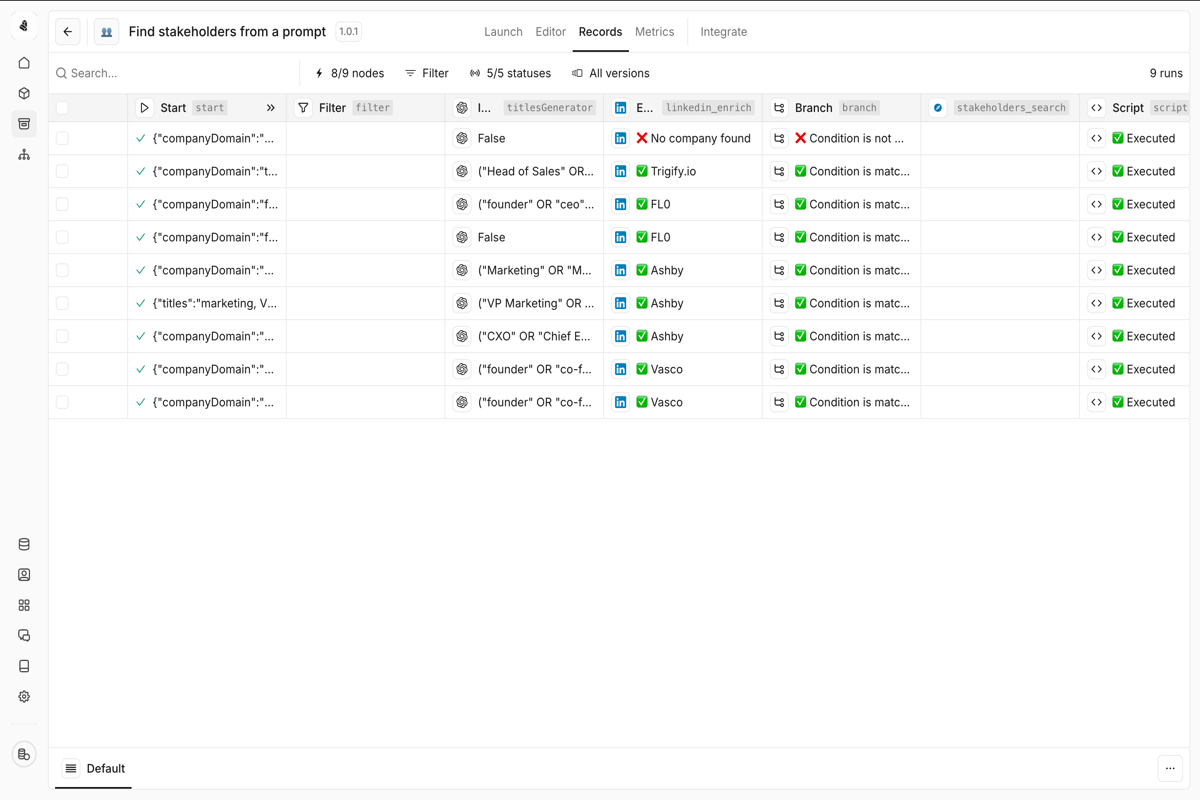This screenshot has width=1200, height=800.
Task: Open the chat bubbles icon in sidebar
Action: click(24, 636)
